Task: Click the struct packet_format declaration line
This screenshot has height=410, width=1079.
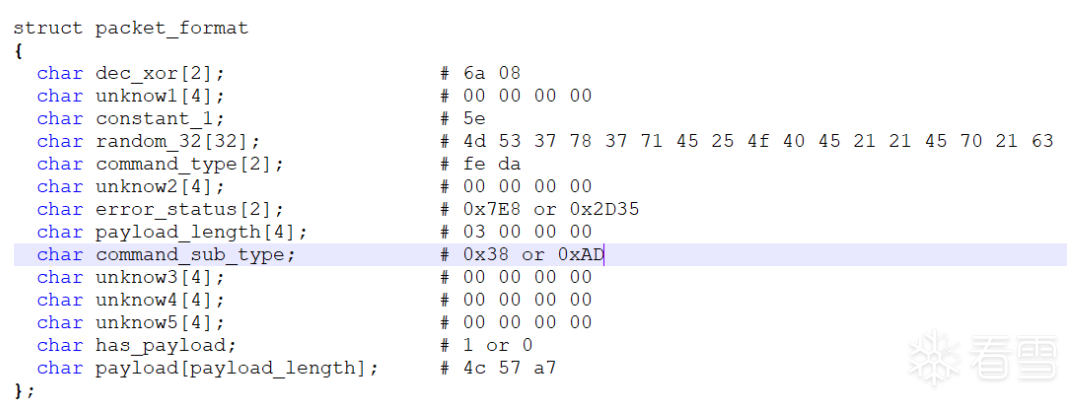Action: pos(130,28)
